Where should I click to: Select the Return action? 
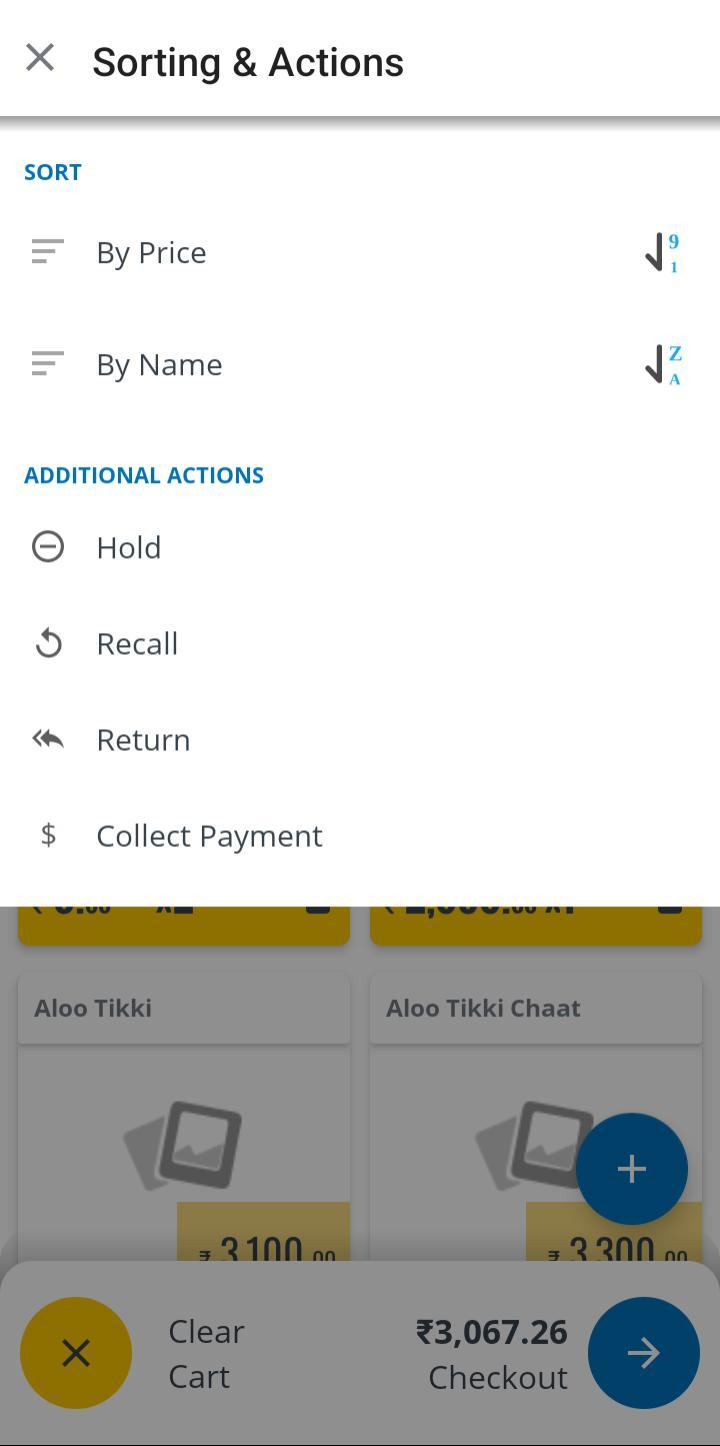[x=143, y=740]
